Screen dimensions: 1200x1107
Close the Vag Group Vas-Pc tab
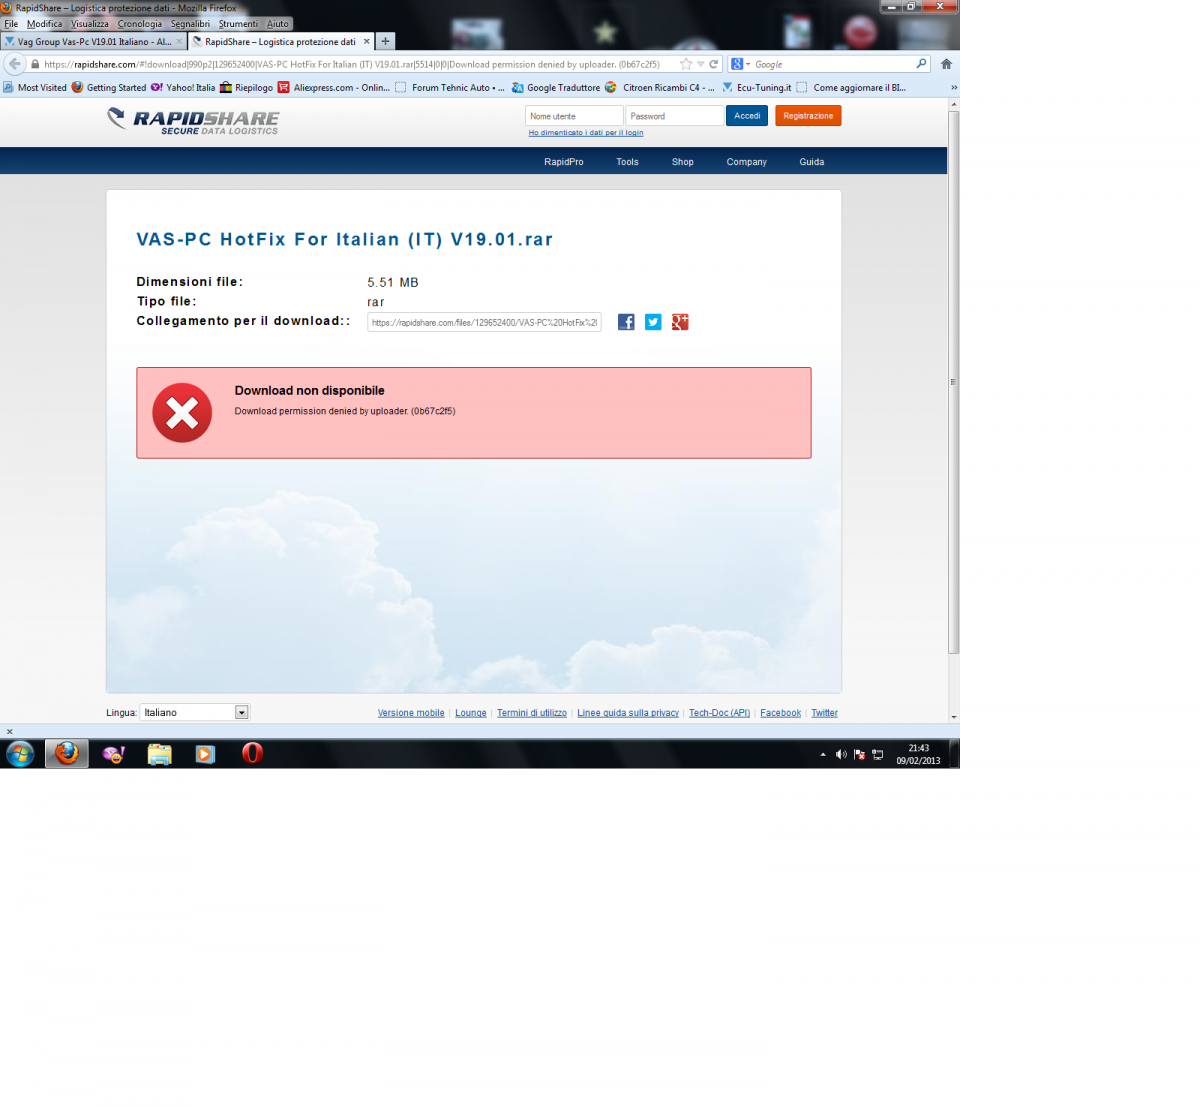180,41
